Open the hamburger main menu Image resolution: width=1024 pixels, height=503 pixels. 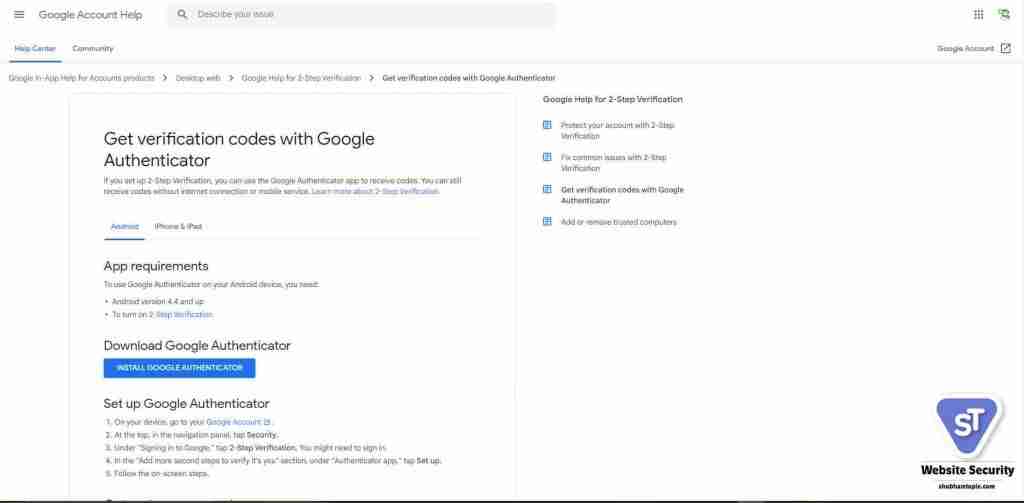tap(19, 14)
